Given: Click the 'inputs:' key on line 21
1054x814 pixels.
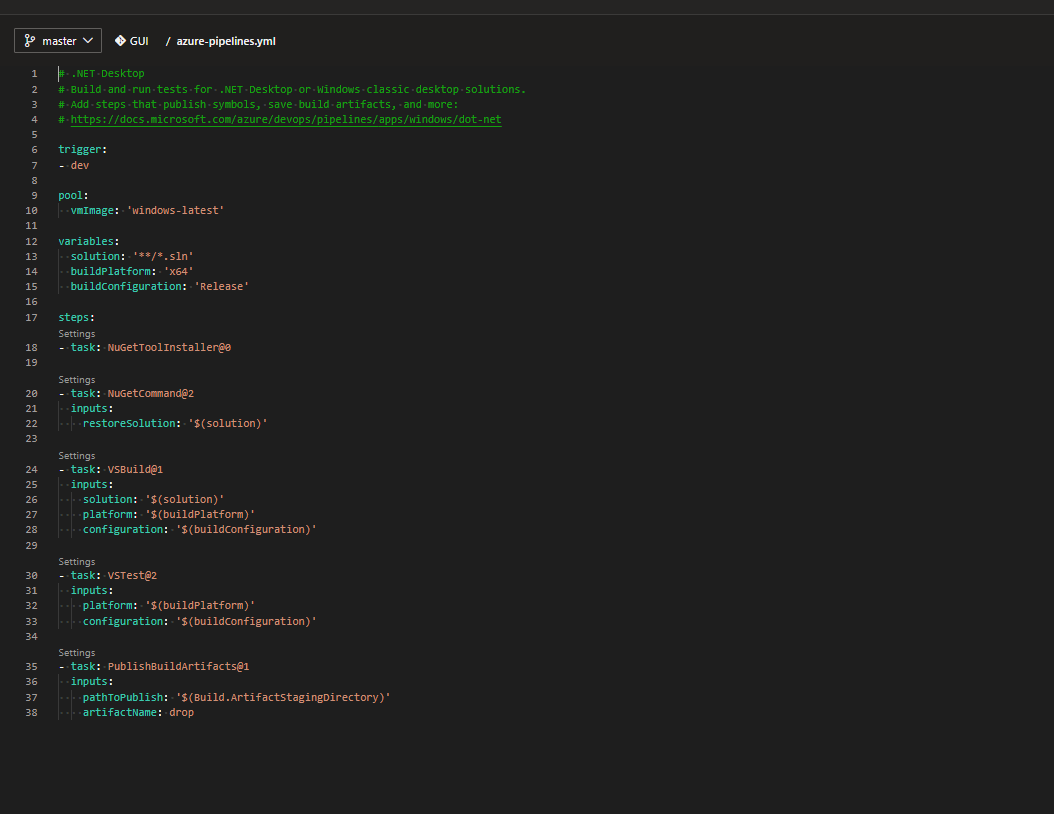Looking at the screenshot, I should [x=92, y=409].
